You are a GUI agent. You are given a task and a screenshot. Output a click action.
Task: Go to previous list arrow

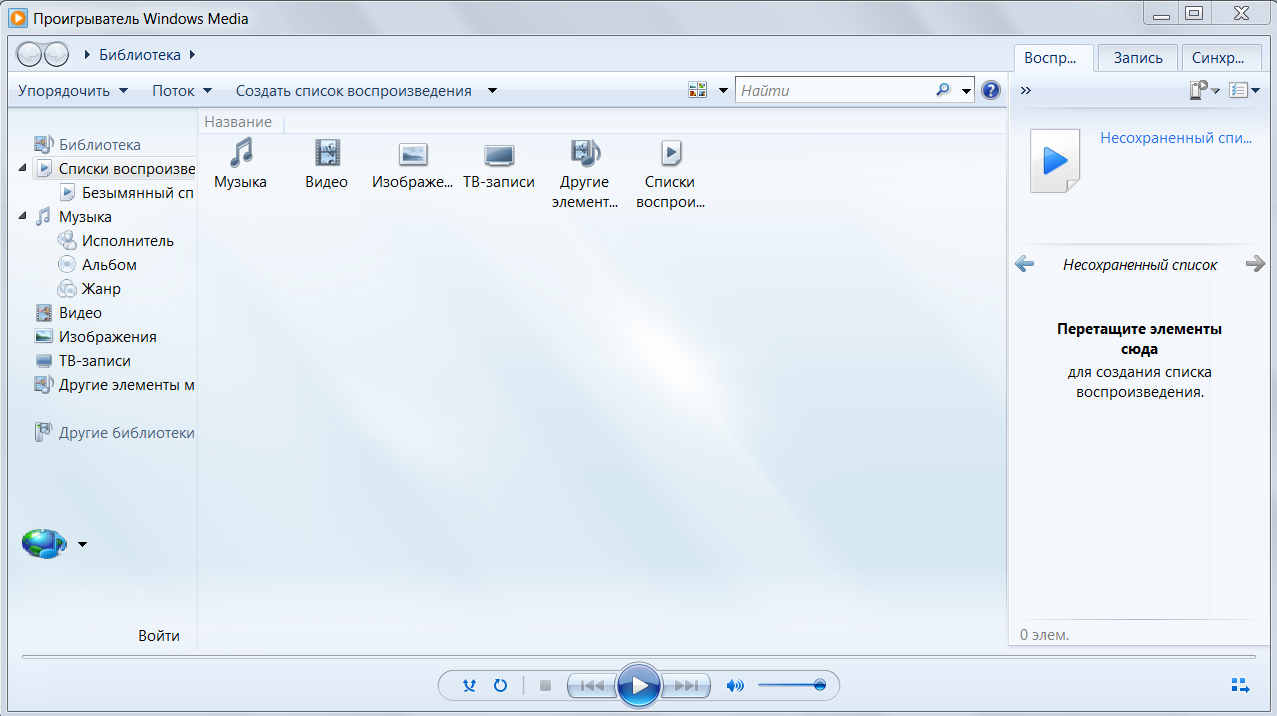pos(1024,264)
